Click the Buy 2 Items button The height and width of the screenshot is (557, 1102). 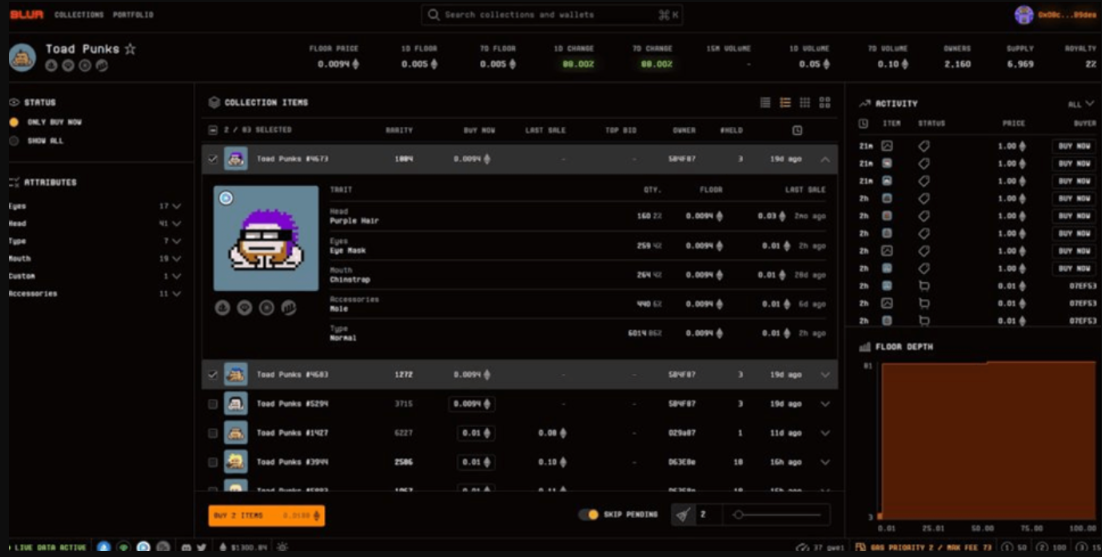(266, 516)
